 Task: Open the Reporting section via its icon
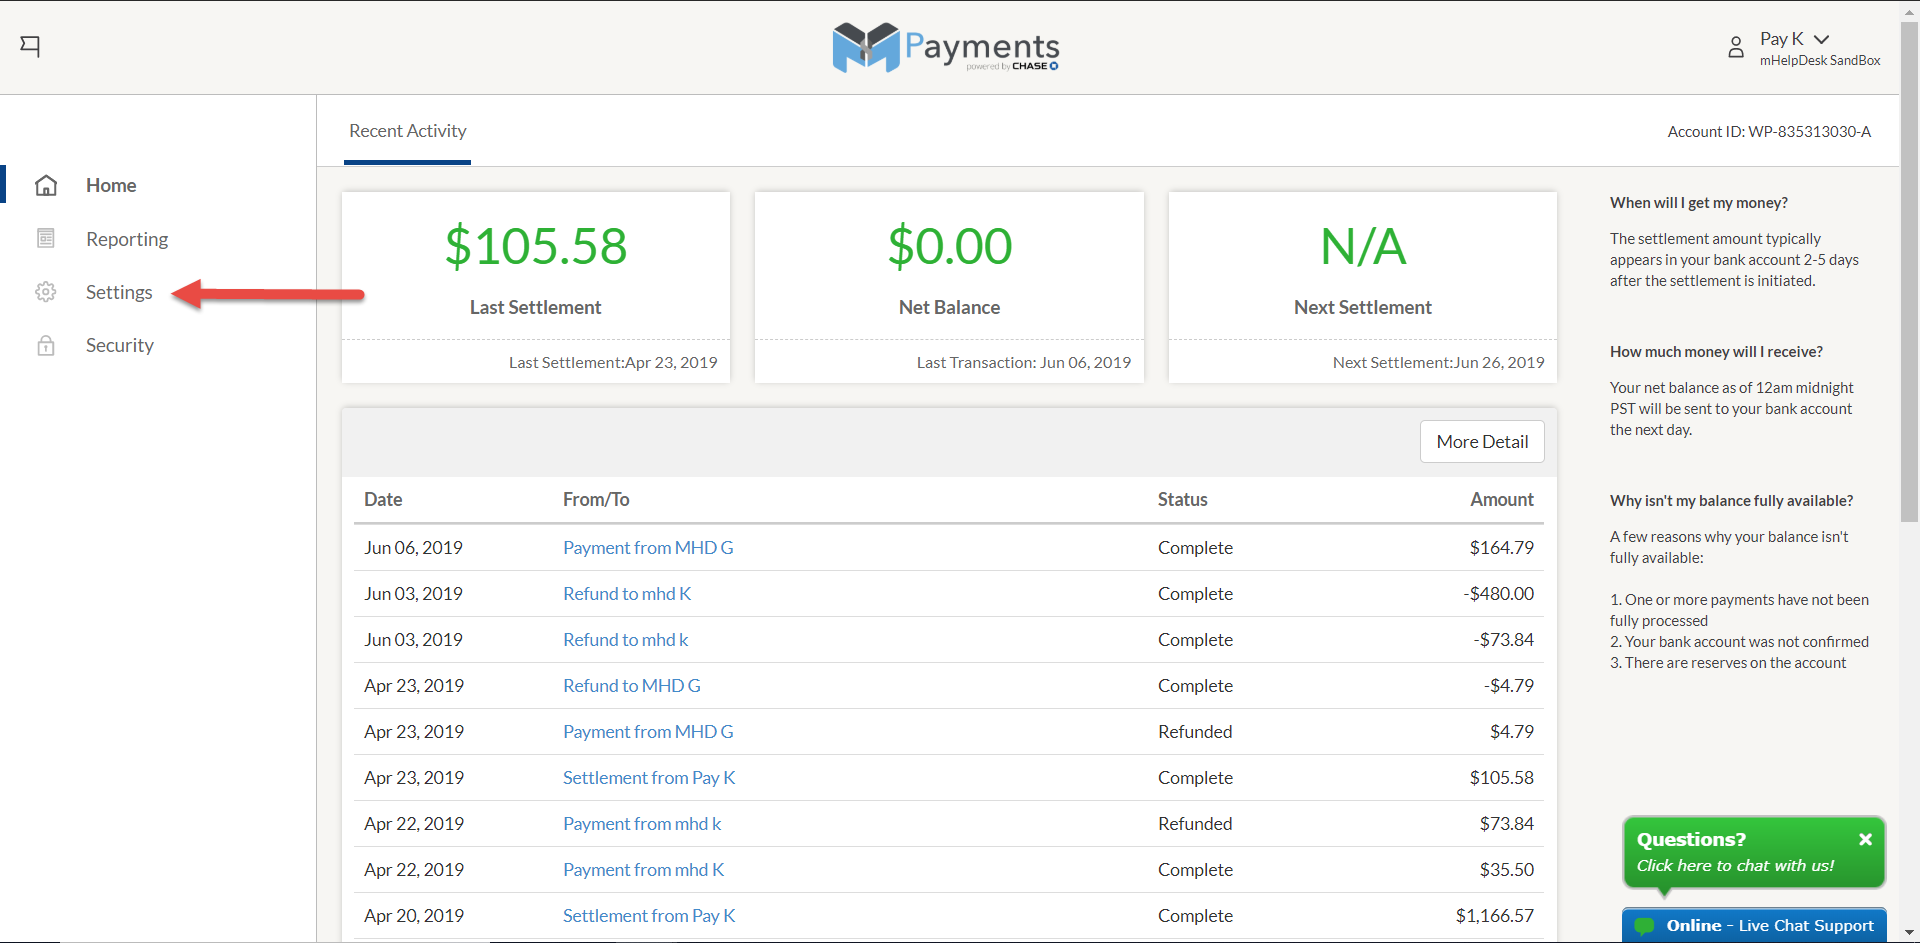46,238
